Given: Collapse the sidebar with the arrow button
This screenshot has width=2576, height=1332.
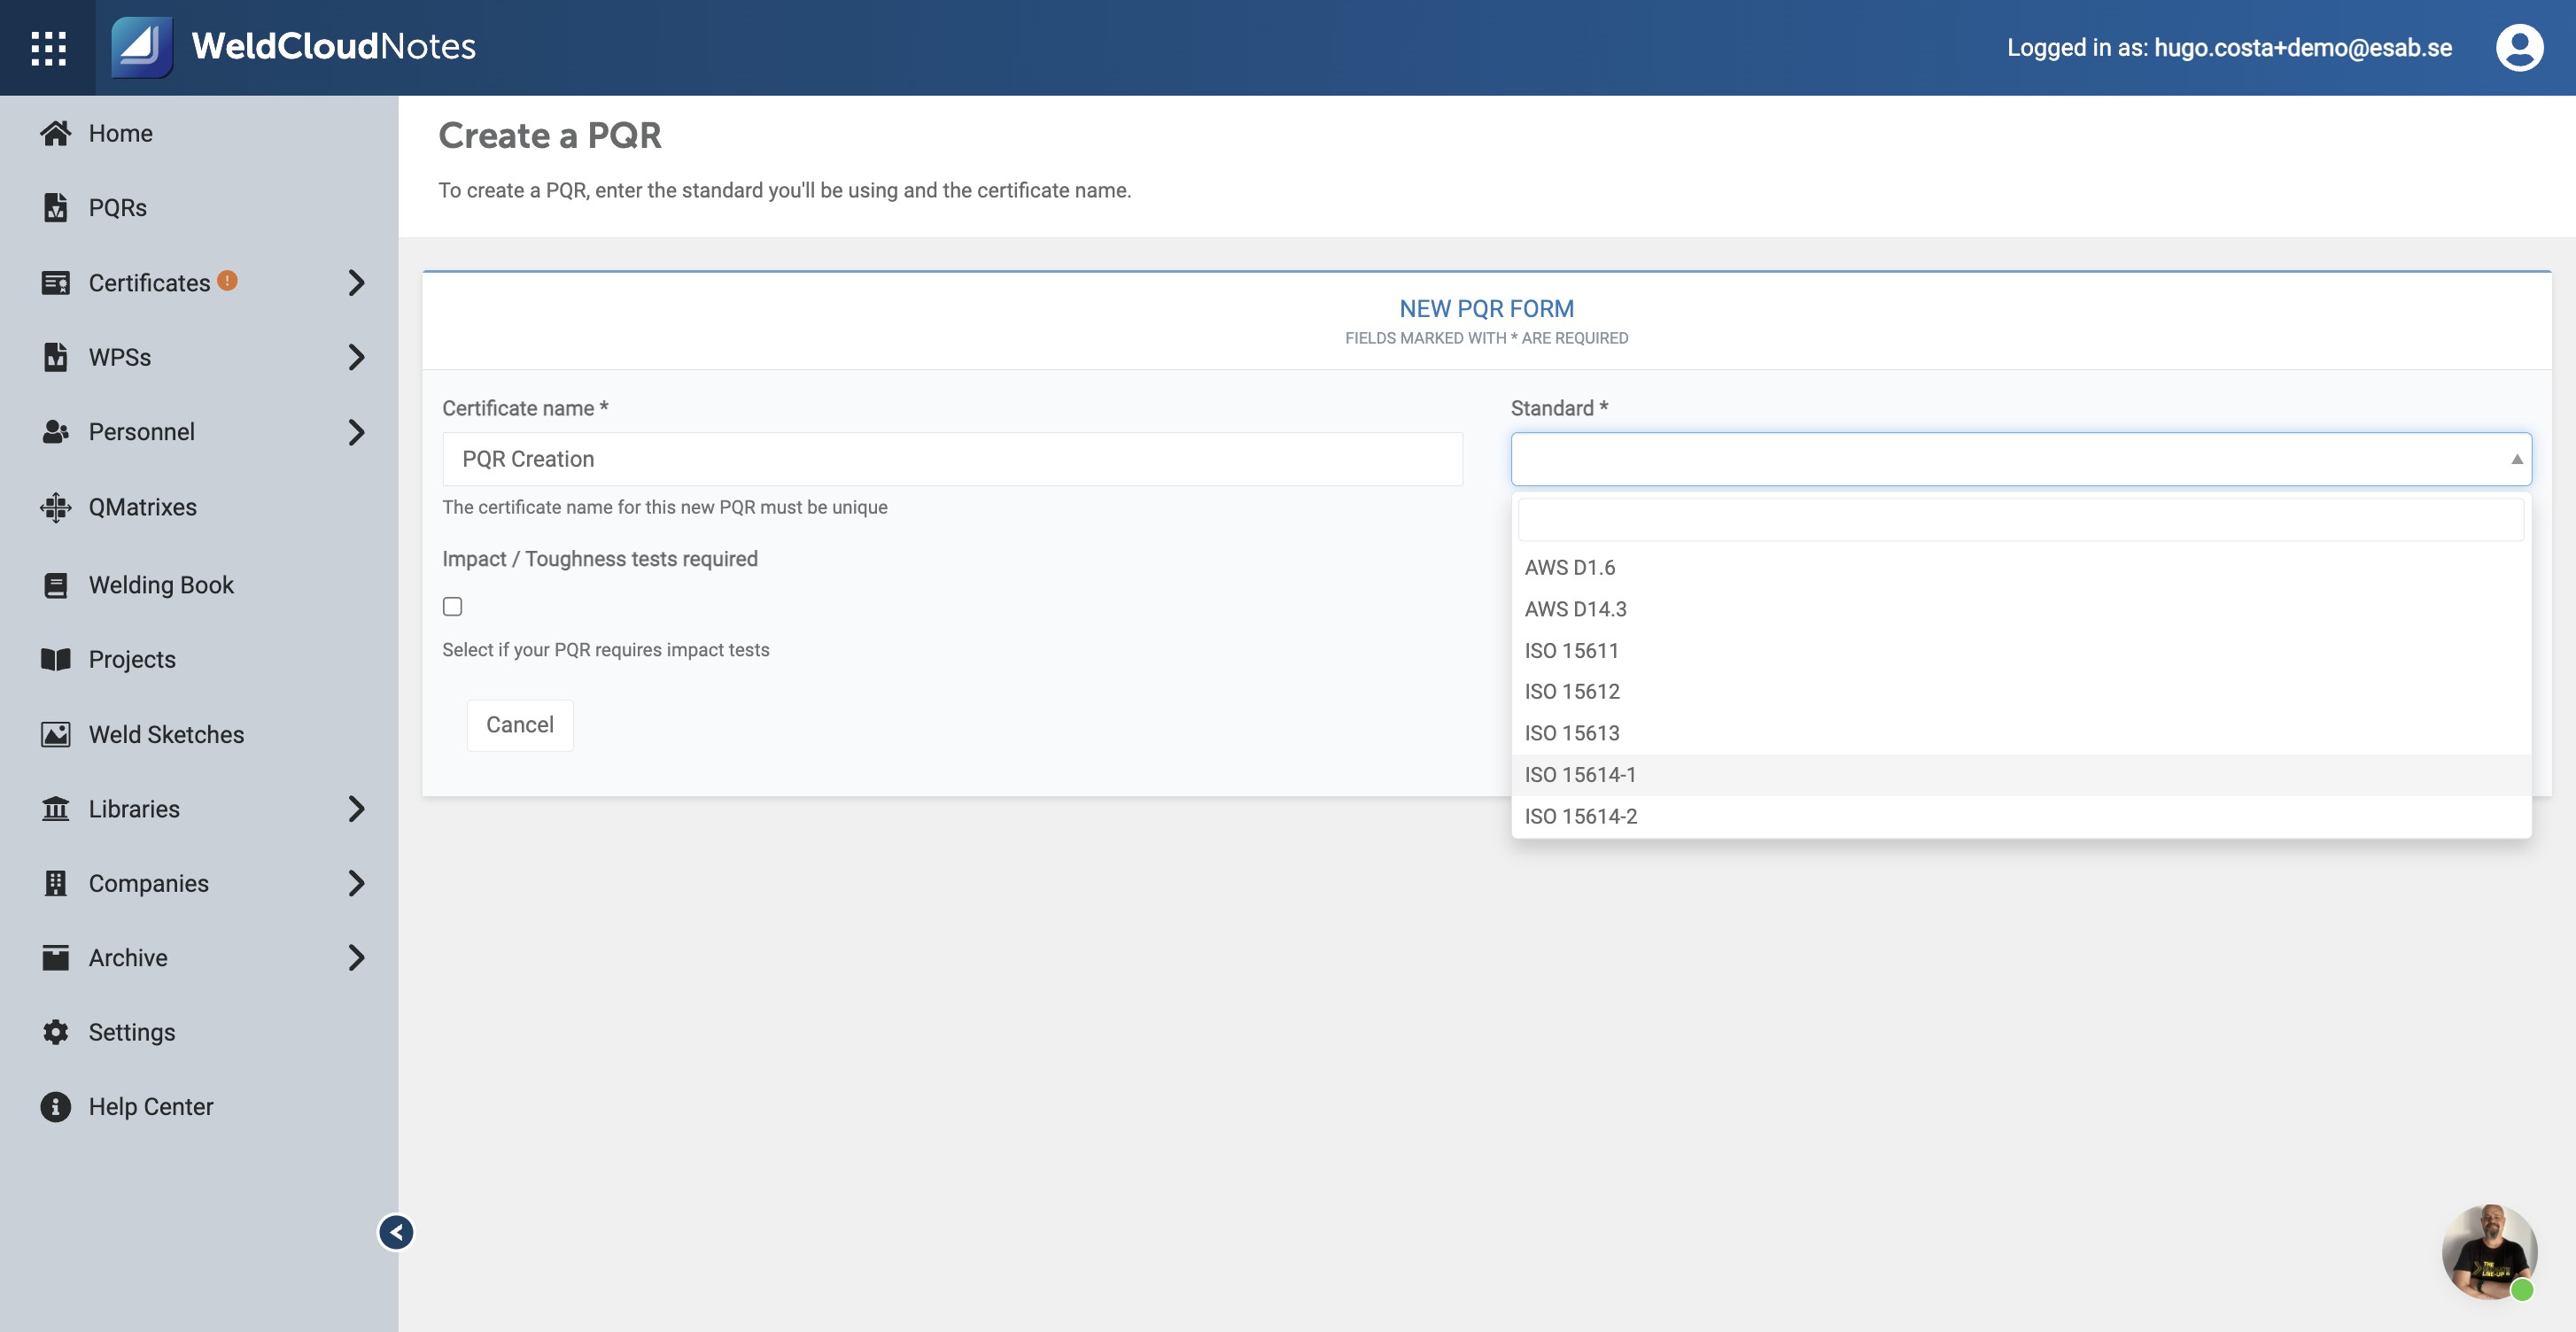Looking at the screenshot, I should [396, 1232].
